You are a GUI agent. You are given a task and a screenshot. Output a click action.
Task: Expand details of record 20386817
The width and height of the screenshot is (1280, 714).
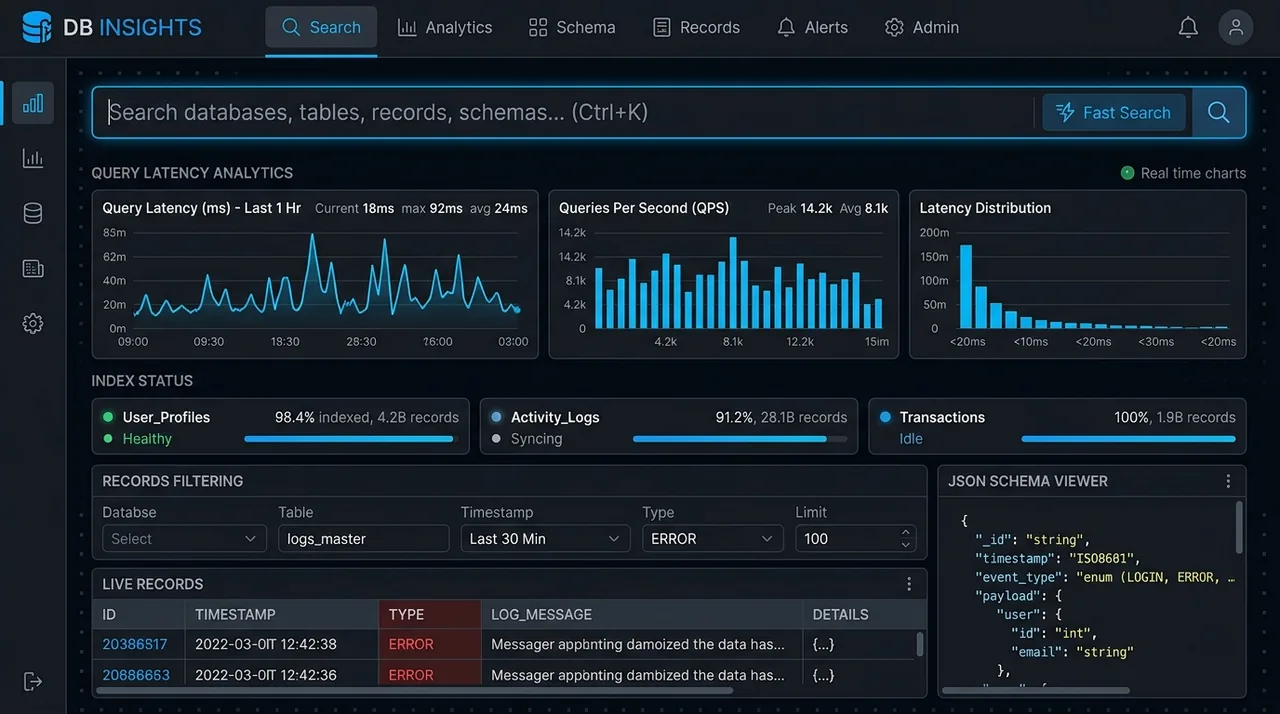click(x=823, y=645)
